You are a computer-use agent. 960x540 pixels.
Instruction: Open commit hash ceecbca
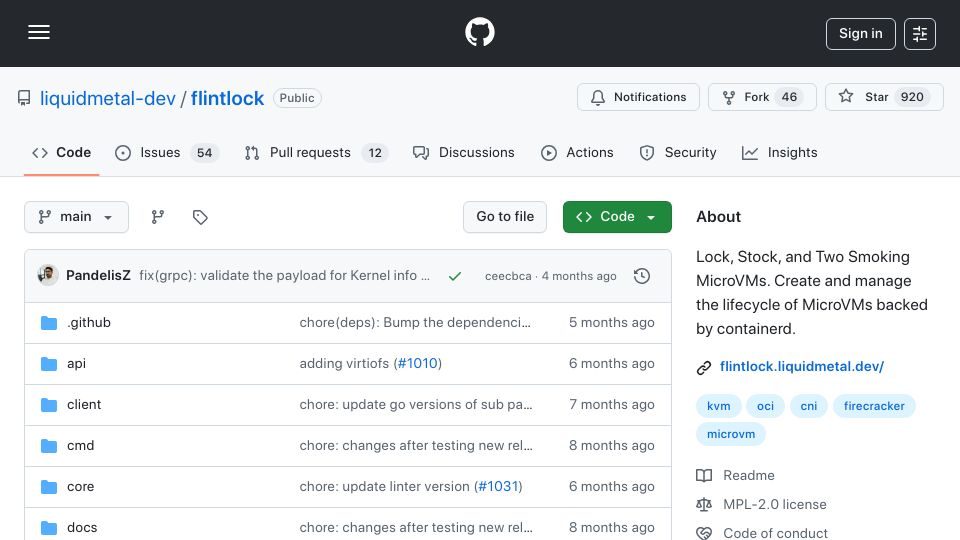508,276
